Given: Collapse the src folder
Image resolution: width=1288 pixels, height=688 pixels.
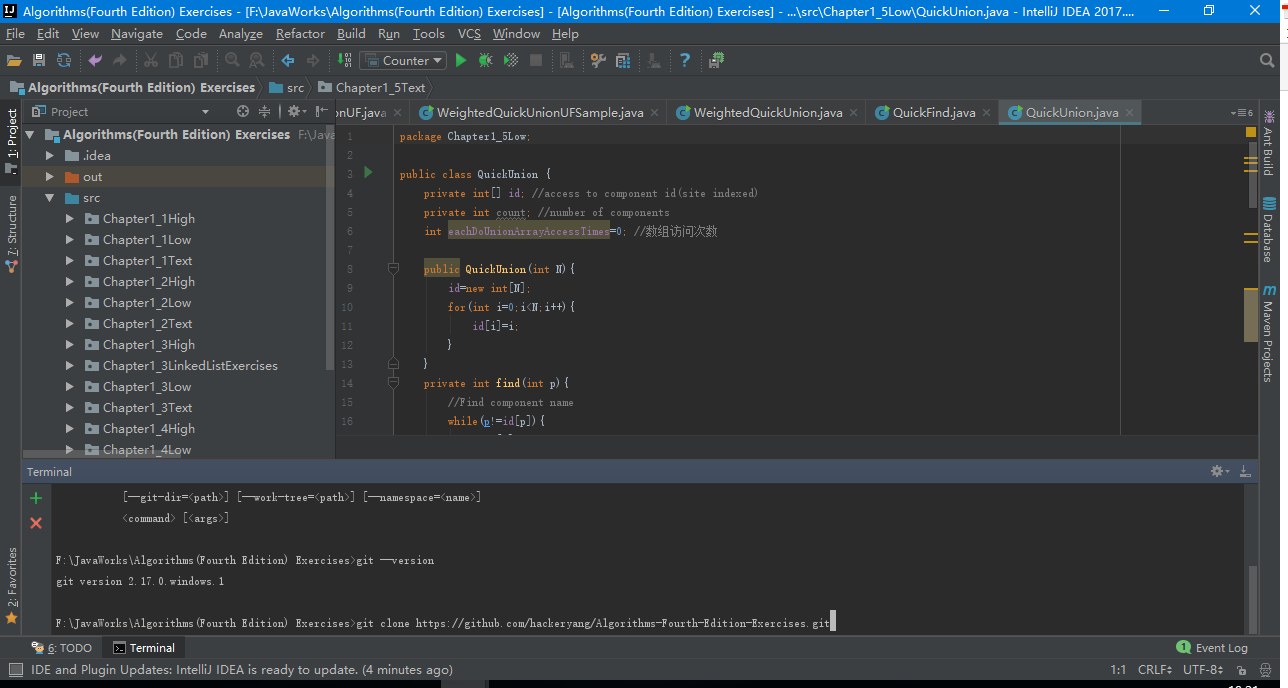Looking at the screenshot, I should tap(50, 197).
